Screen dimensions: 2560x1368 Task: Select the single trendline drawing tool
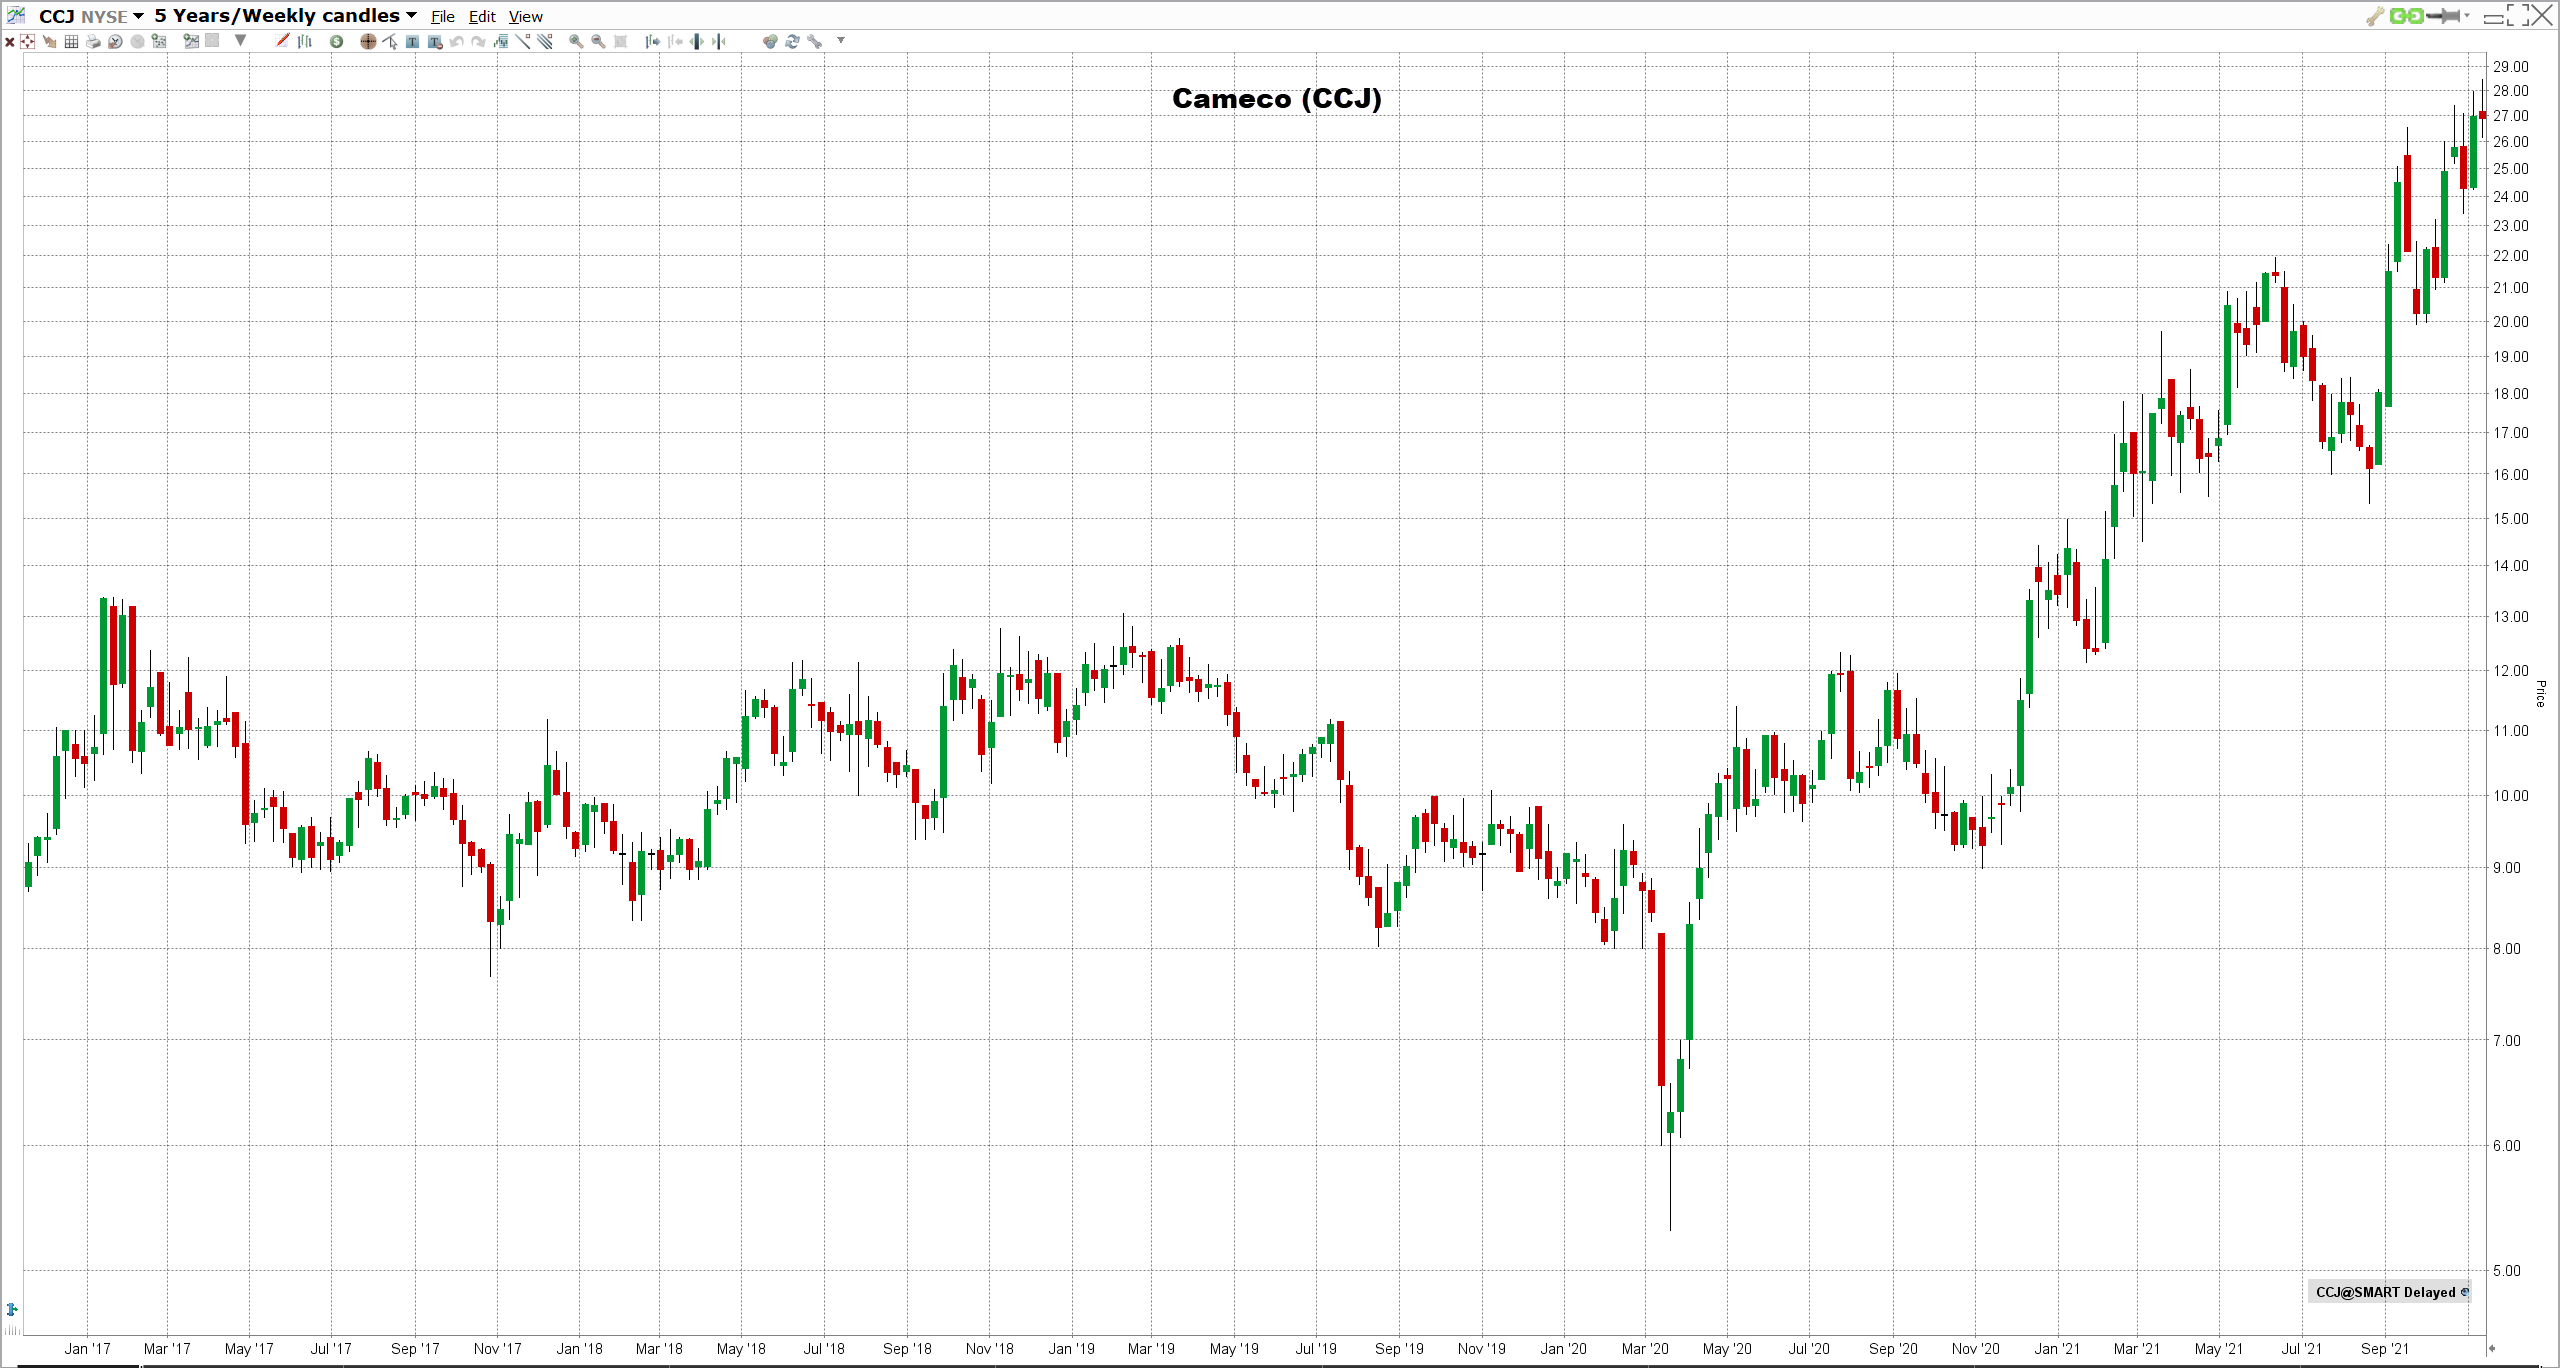522,41
